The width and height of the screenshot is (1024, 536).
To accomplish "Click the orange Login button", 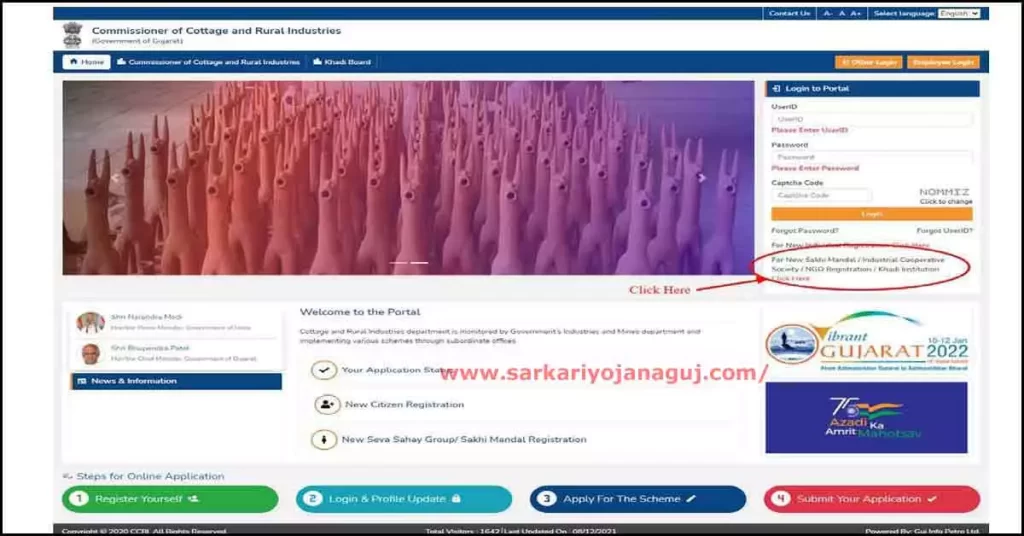I will point(871,214).
